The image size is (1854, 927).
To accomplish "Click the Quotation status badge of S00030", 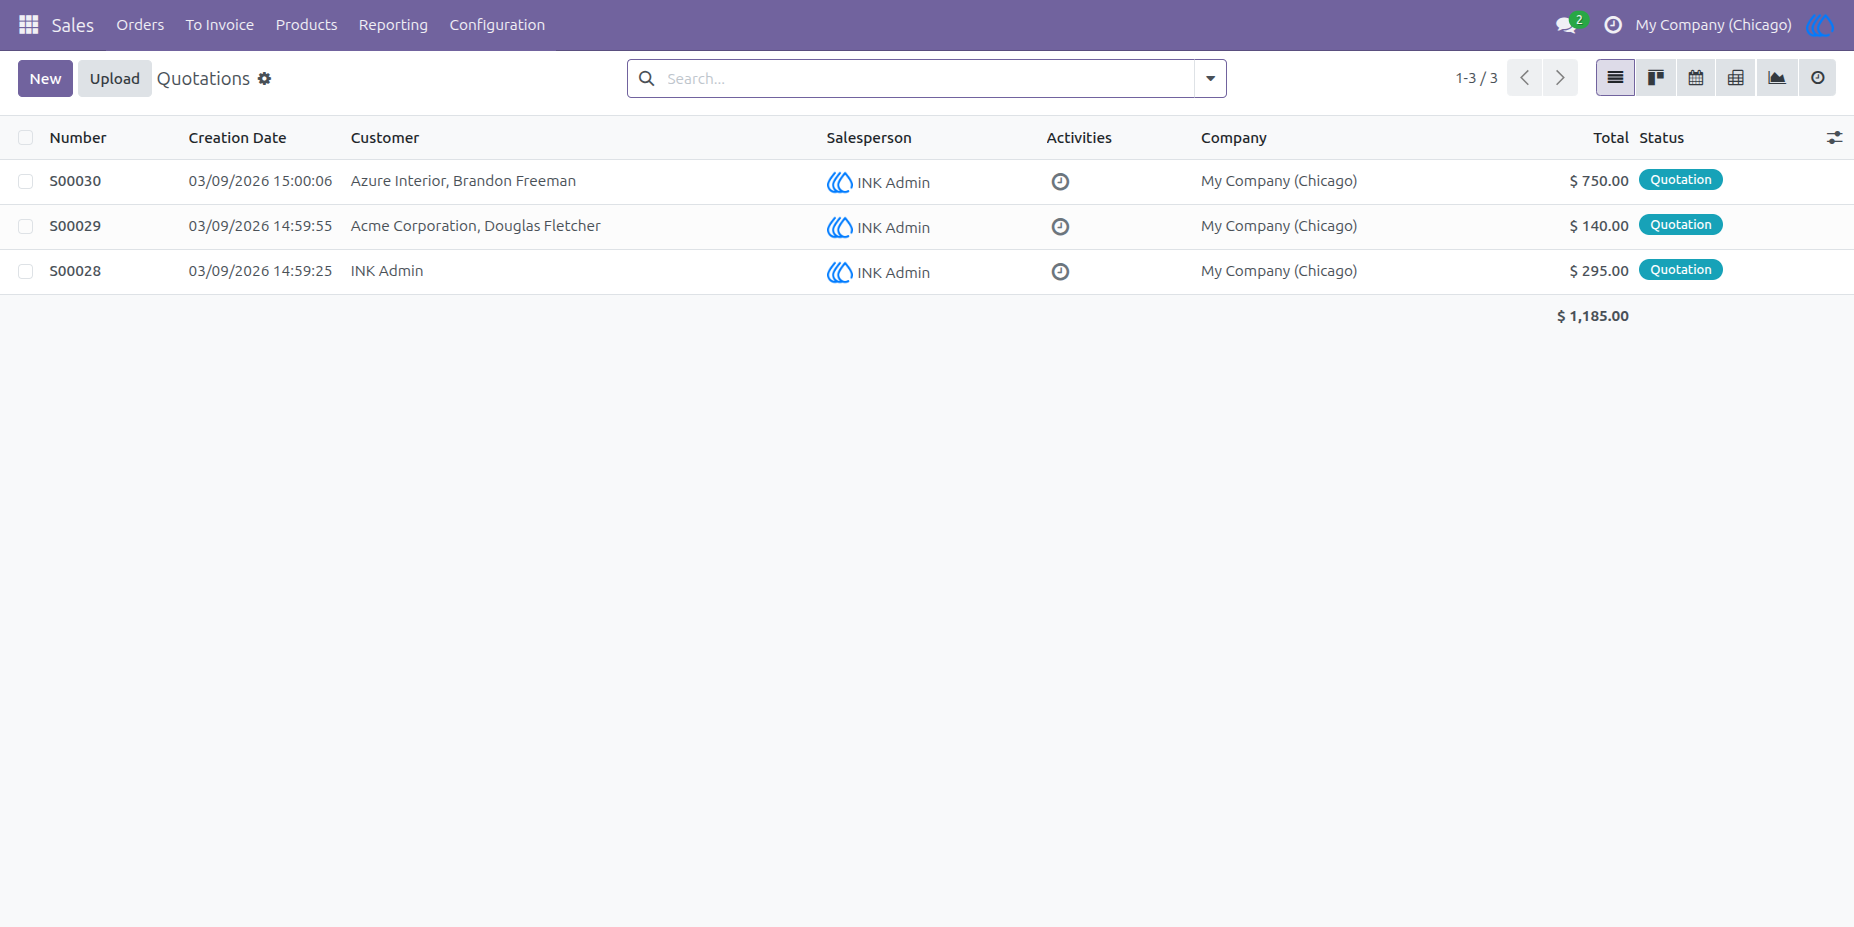I will click(1680, 180).
